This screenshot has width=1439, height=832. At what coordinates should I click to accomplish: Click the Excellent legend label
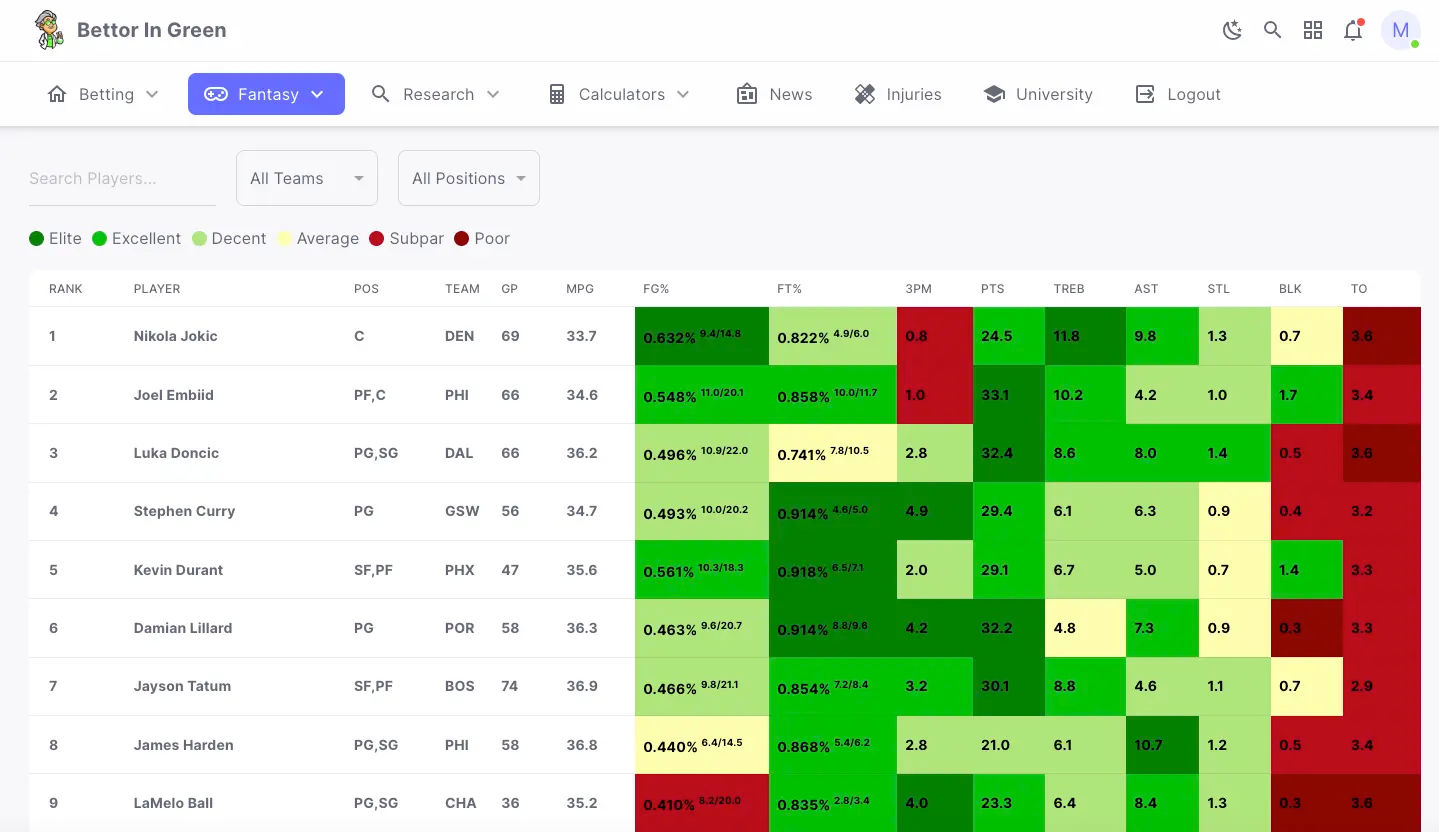146,238
